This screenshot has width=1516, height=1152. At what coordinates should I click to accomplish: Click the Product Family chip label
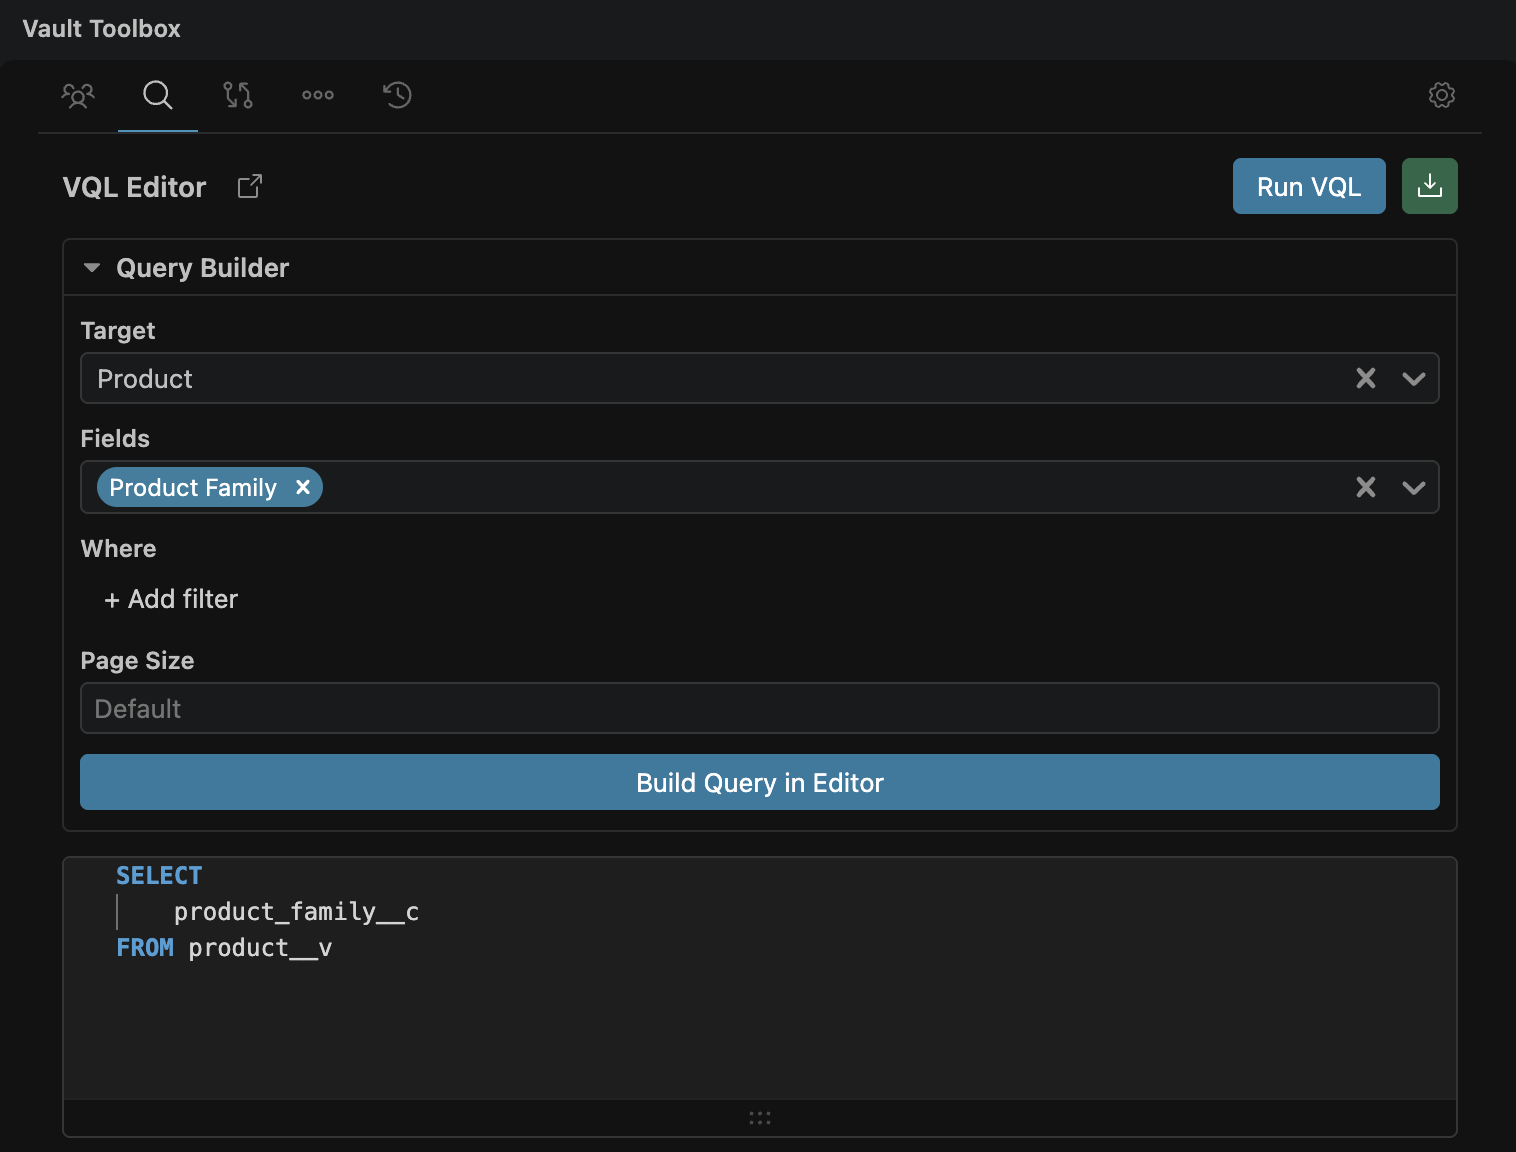[193, 487]
